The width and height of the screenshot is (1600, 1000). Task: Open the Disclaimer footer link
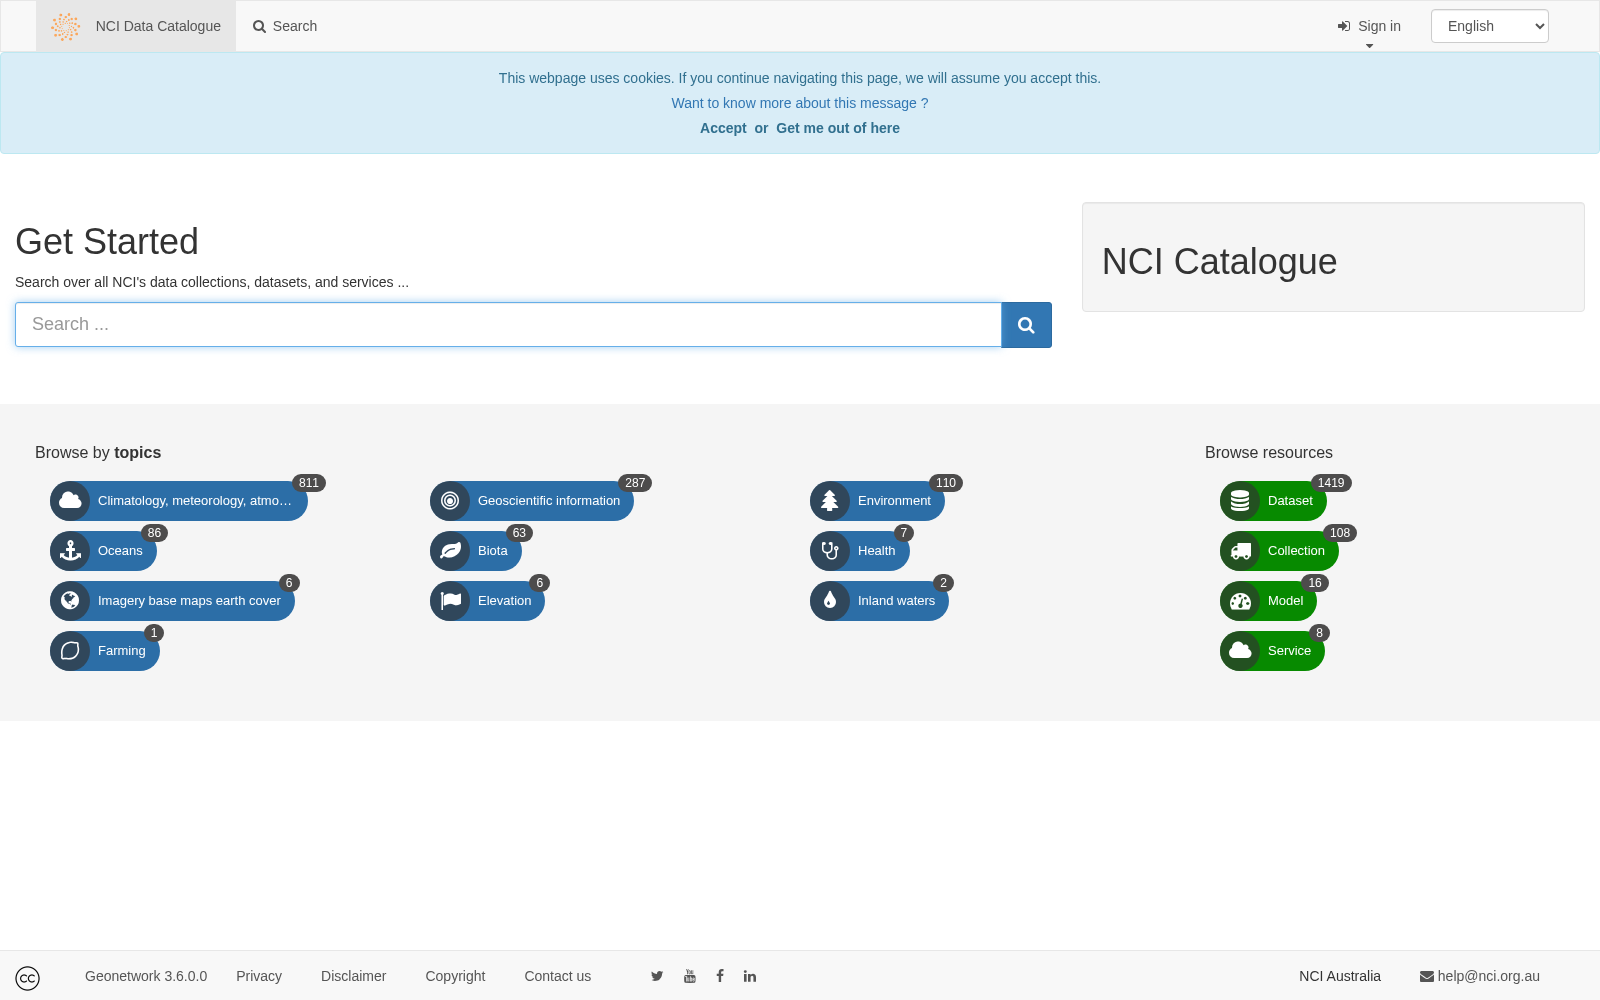pyautogui.click(x=353, y=976)
